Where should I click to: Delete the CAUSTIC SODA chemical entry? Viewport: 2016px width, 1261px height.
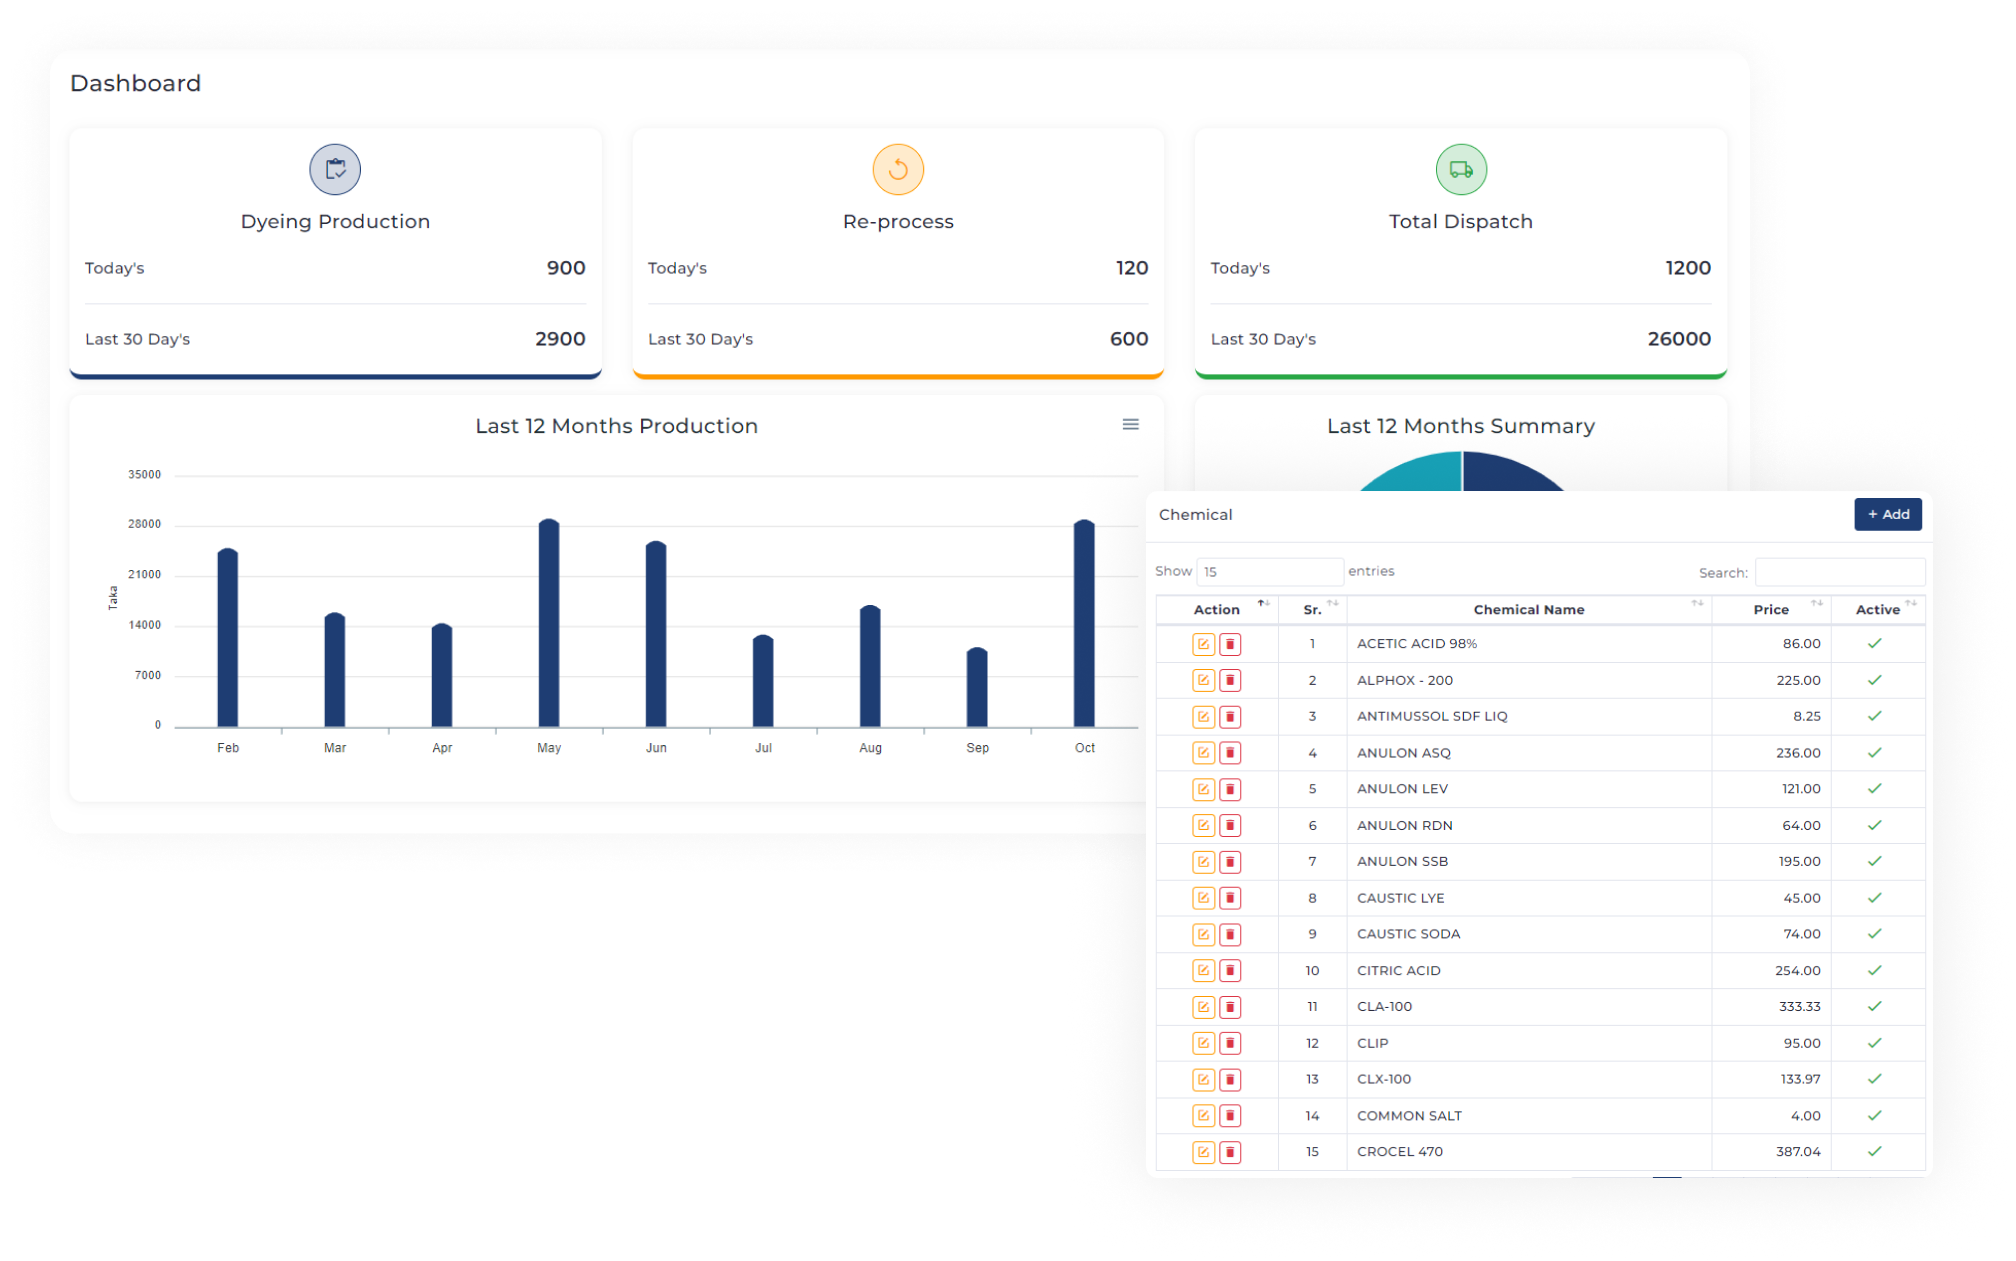tap(1230, 934)
